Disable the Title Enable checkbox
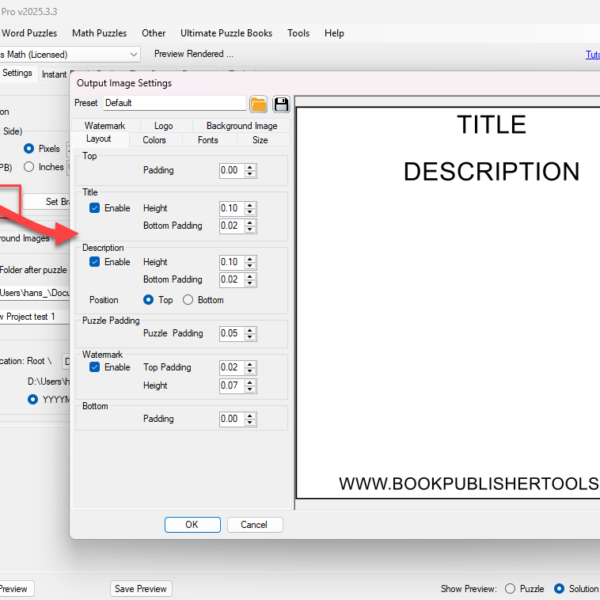 [x=95, y=208]
